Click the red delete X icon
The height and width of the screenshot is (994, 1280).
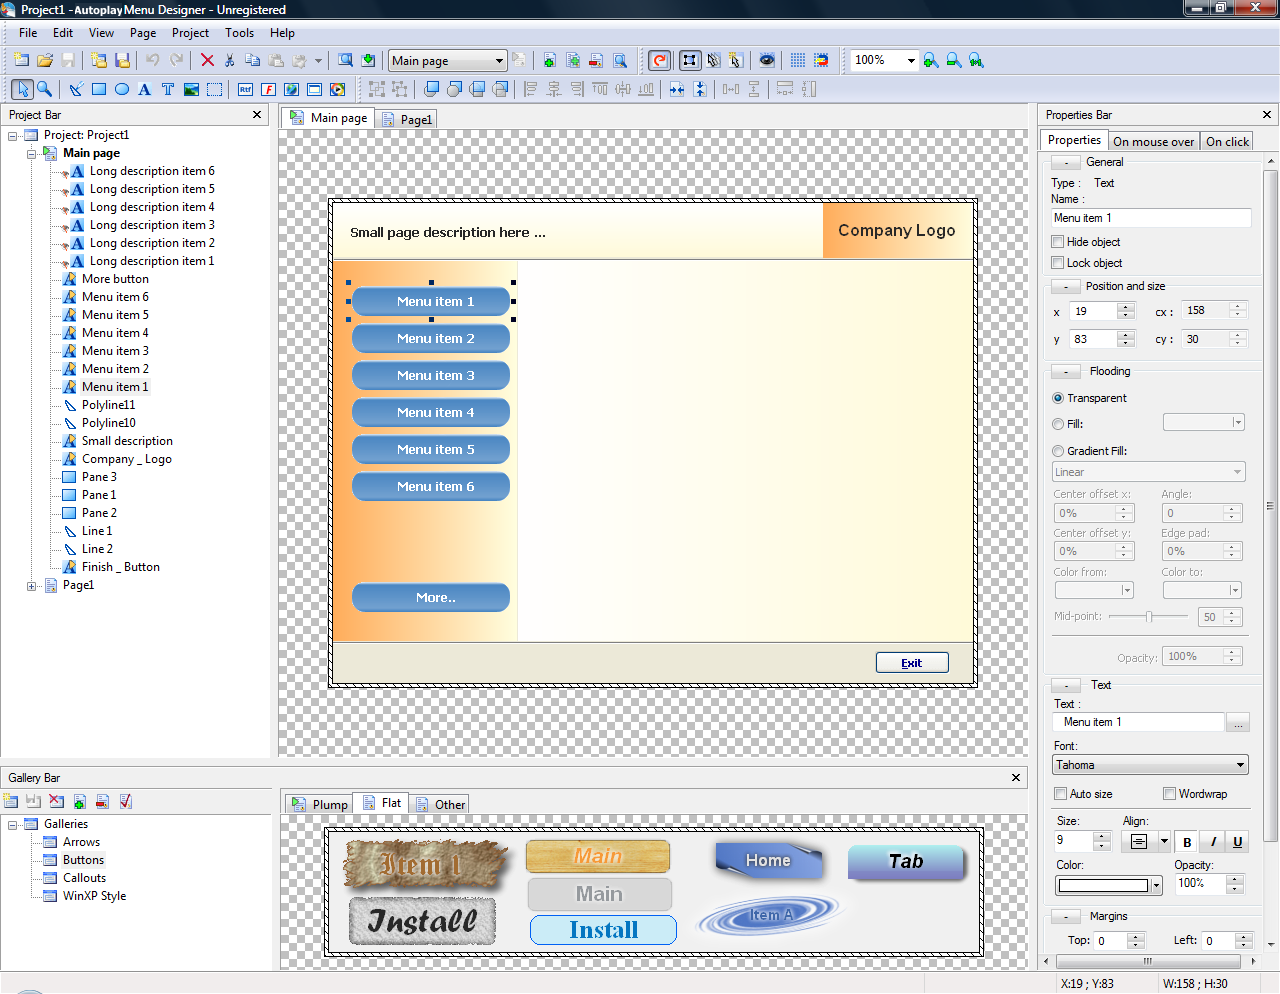[207, 60]
